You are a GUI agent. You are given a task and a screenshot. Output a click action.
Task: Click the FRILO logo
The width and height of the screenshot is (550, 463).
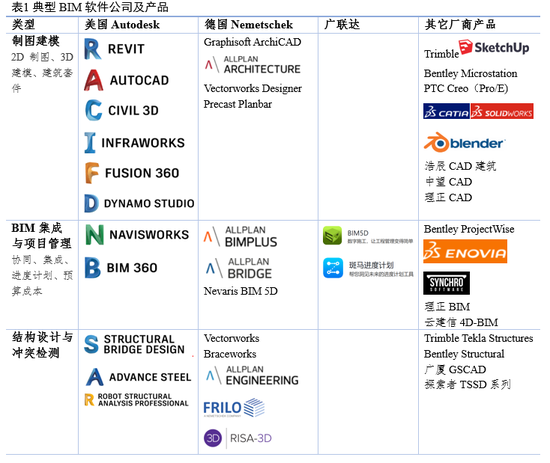[x=234, y=408]
